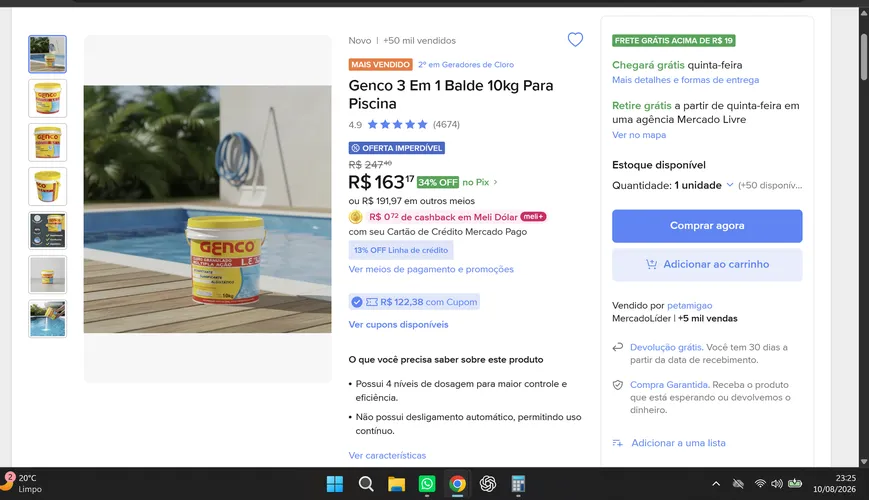Click the '34% OFF' green tag
The height and width of the screenshot is (500, 869).
[438, 182]
